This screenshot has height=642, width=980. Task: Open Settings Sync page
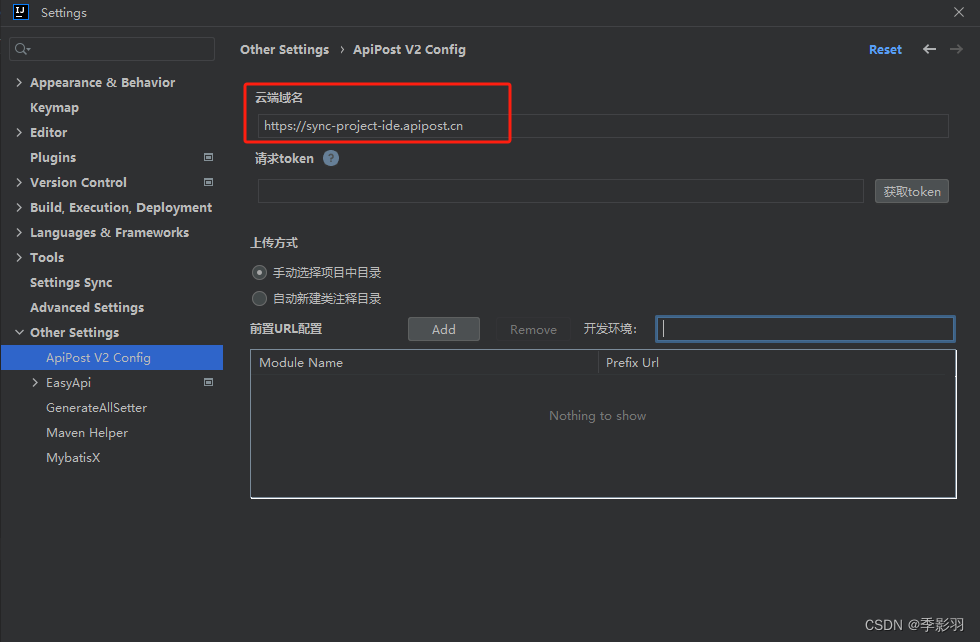71,283
